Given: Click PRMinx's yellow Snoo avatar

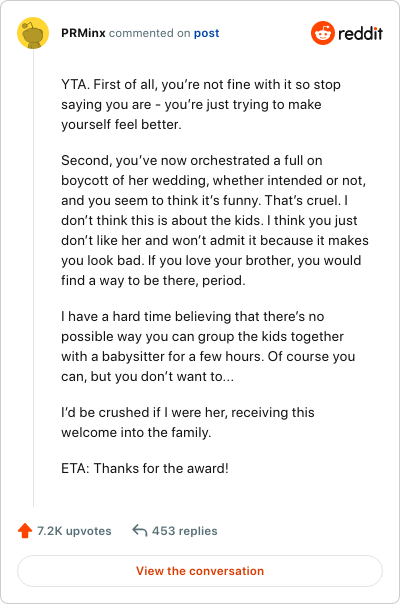Looking at the screenshot, I should (x=33, y=33).
